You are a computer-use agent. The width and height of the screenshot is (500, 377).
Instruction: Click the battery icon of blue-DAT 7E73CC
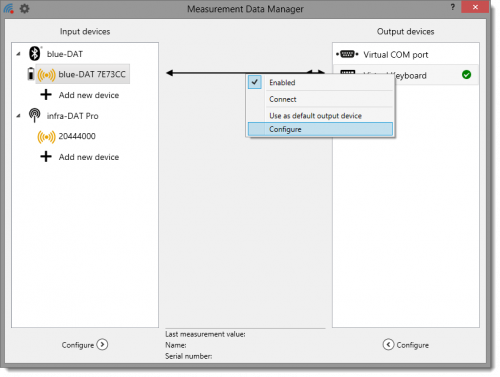pyautogui.click(x=30, y=74)
